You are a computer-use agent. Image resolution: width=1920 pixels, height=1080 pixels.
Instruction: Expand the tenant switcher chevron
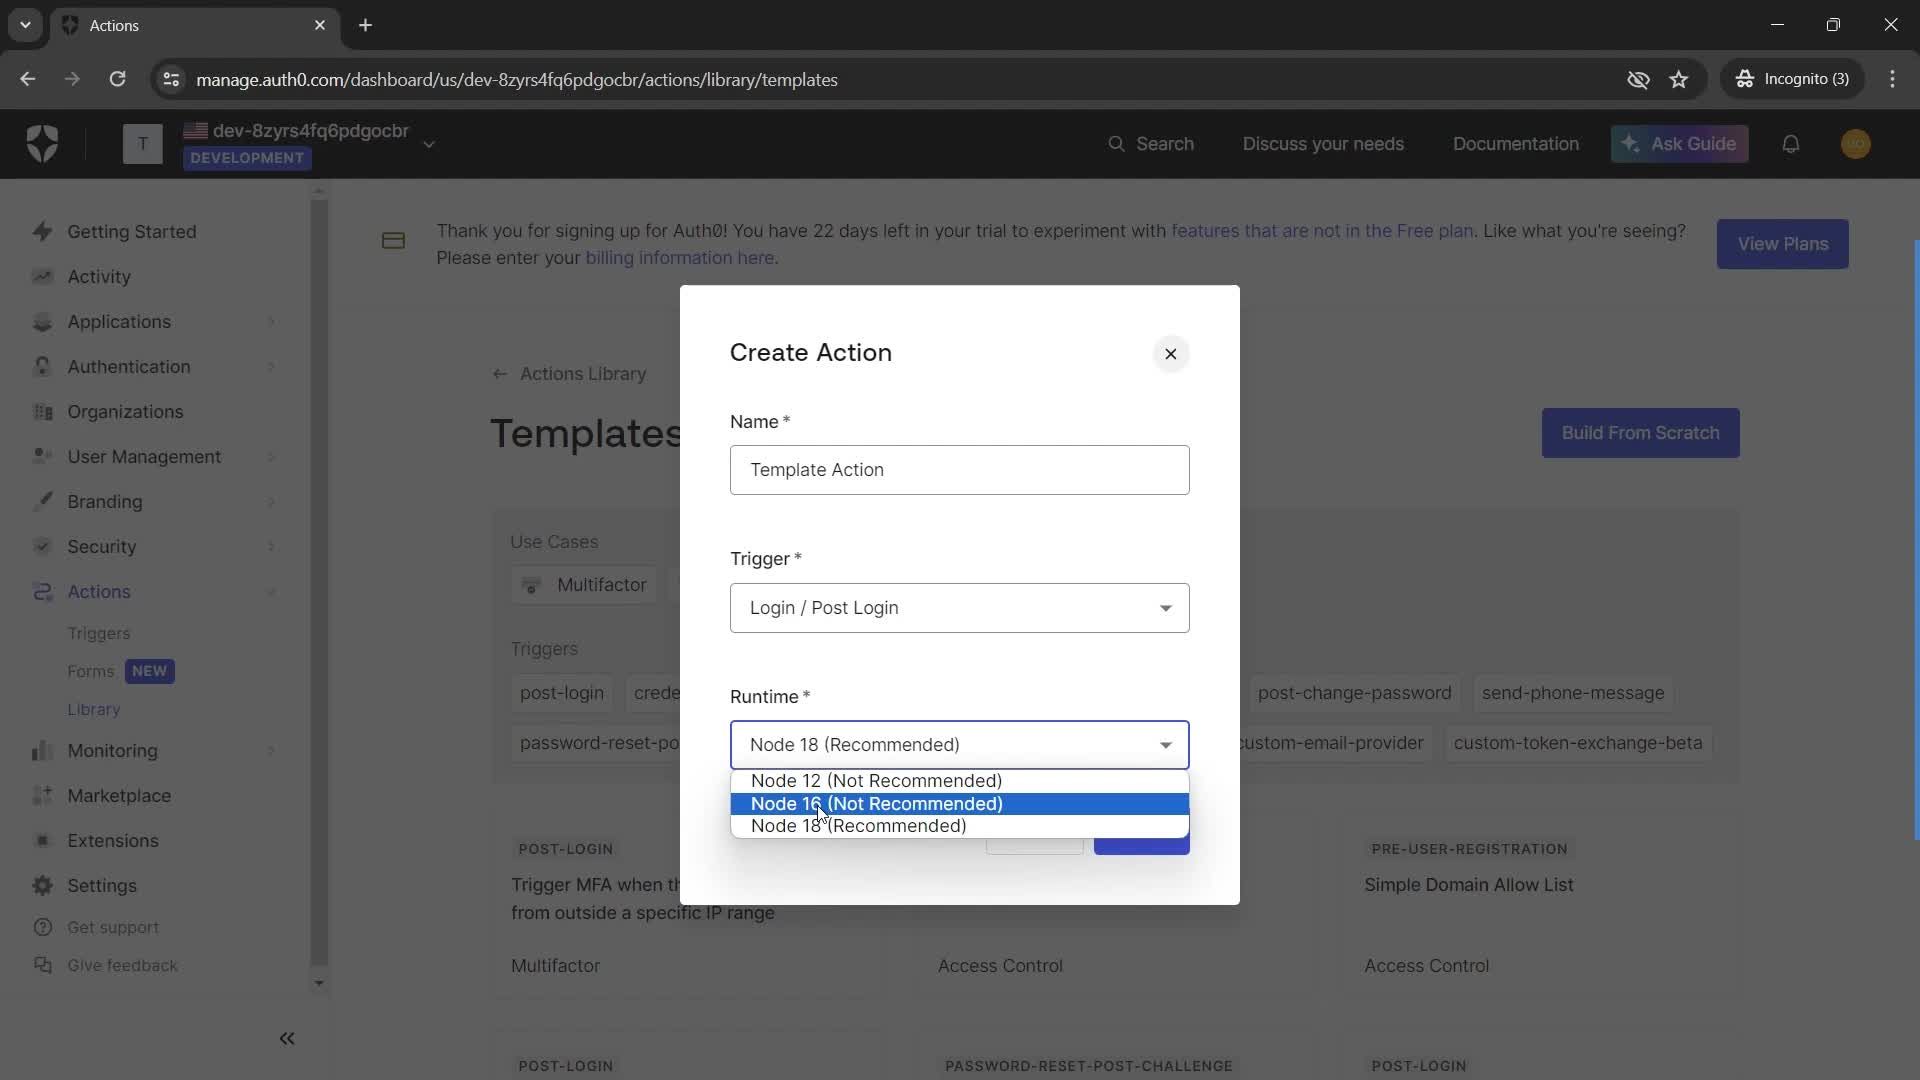(x=429, y=144)
